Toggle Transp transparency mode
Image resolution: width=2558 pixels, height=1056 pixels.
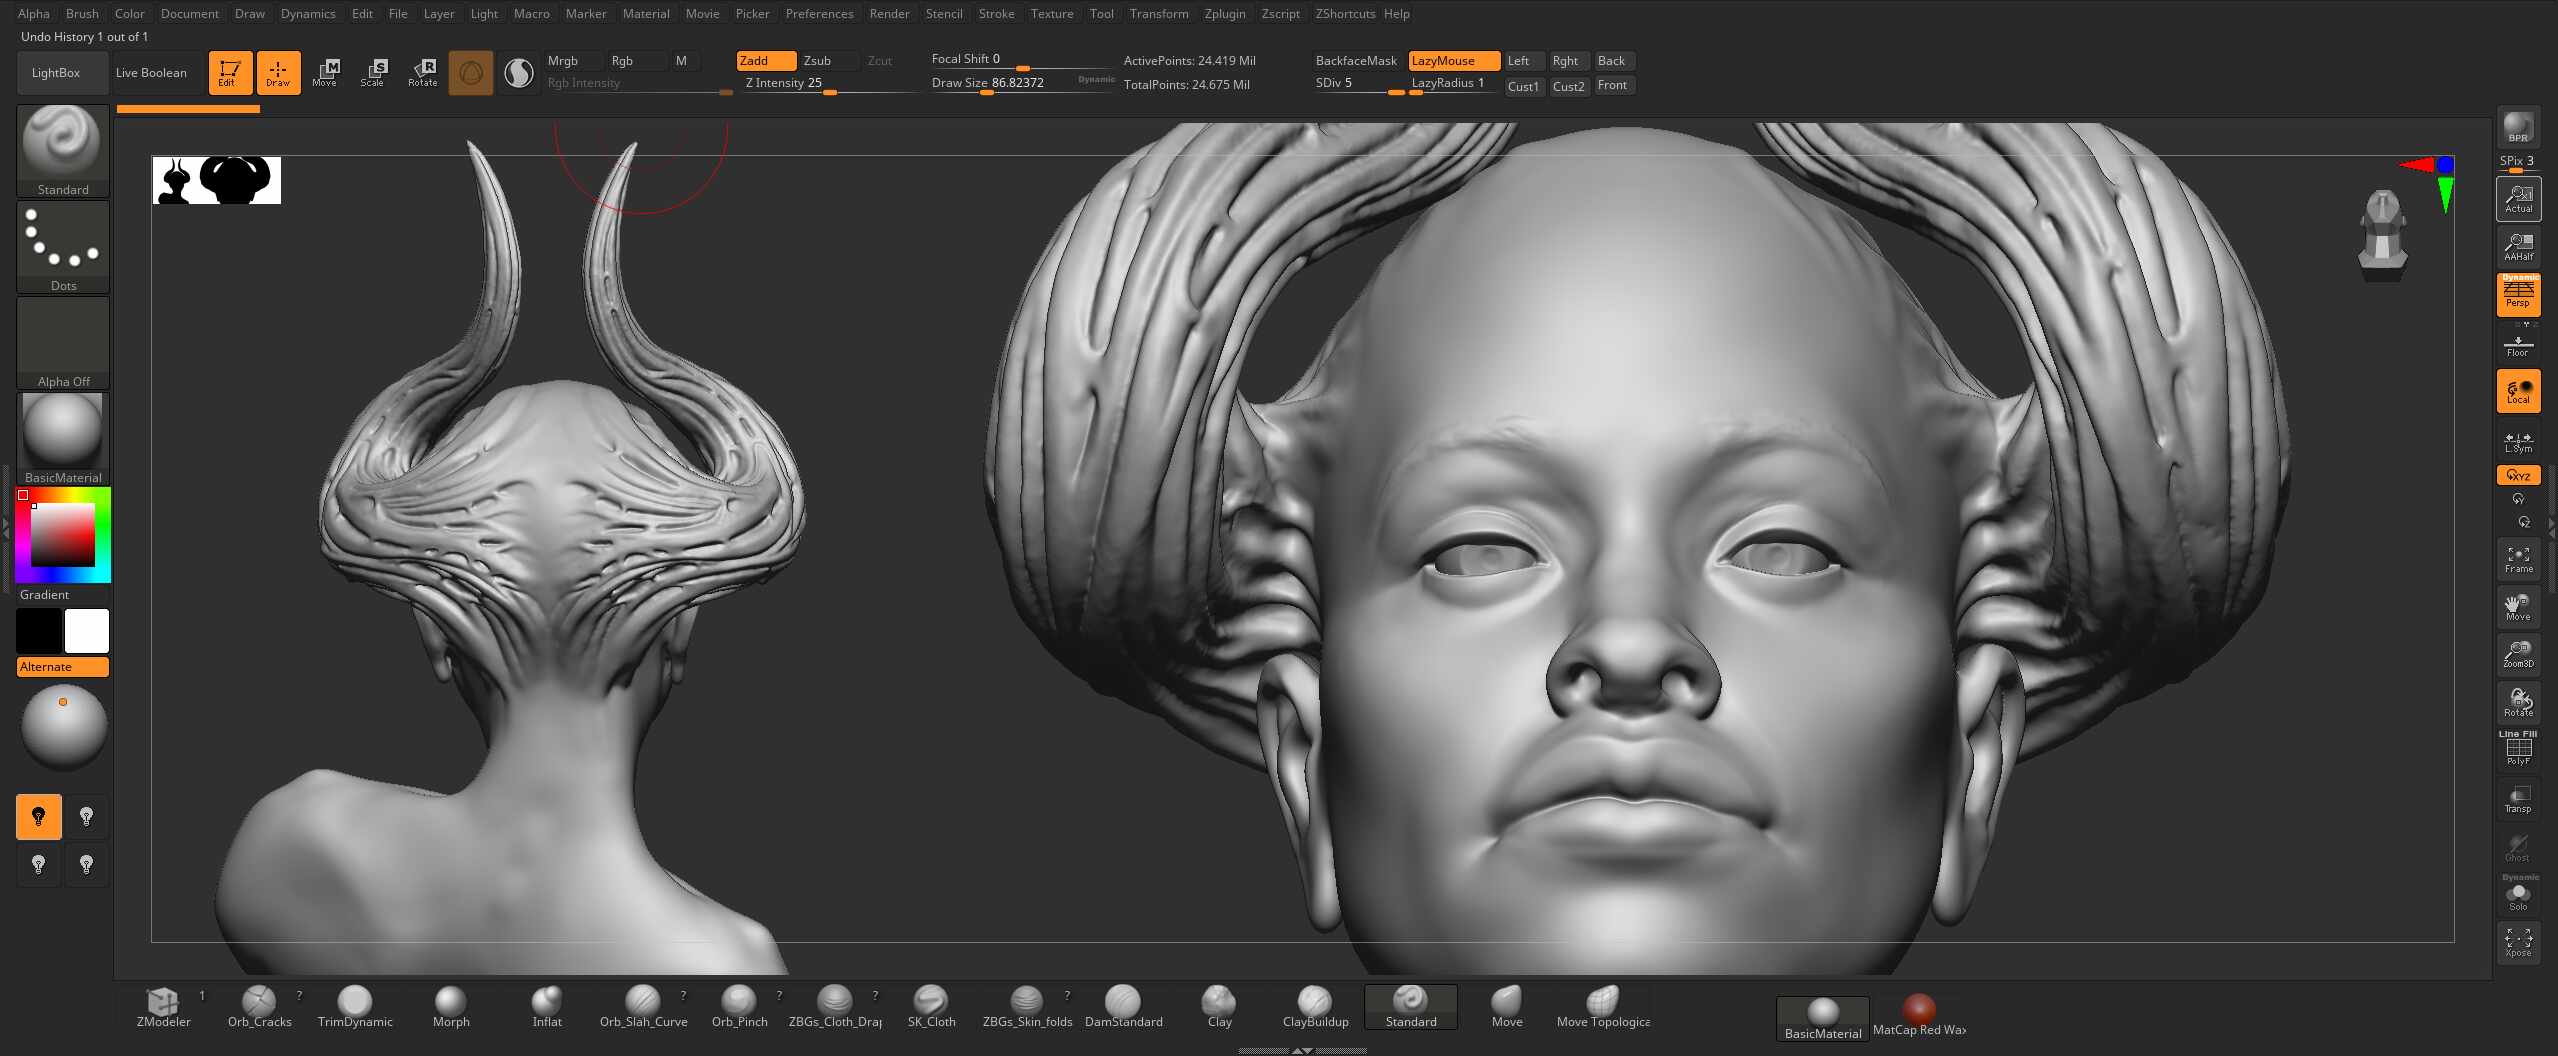point(2518,798)
